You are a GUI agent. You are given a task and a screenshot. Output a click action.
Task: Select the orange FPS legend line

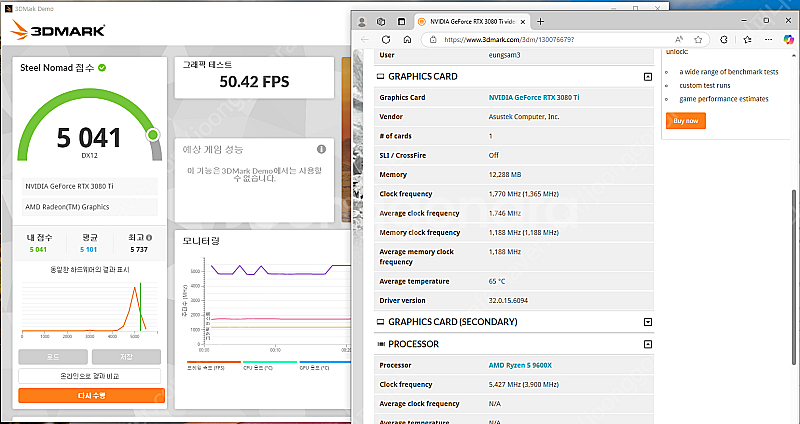point(214,364)
